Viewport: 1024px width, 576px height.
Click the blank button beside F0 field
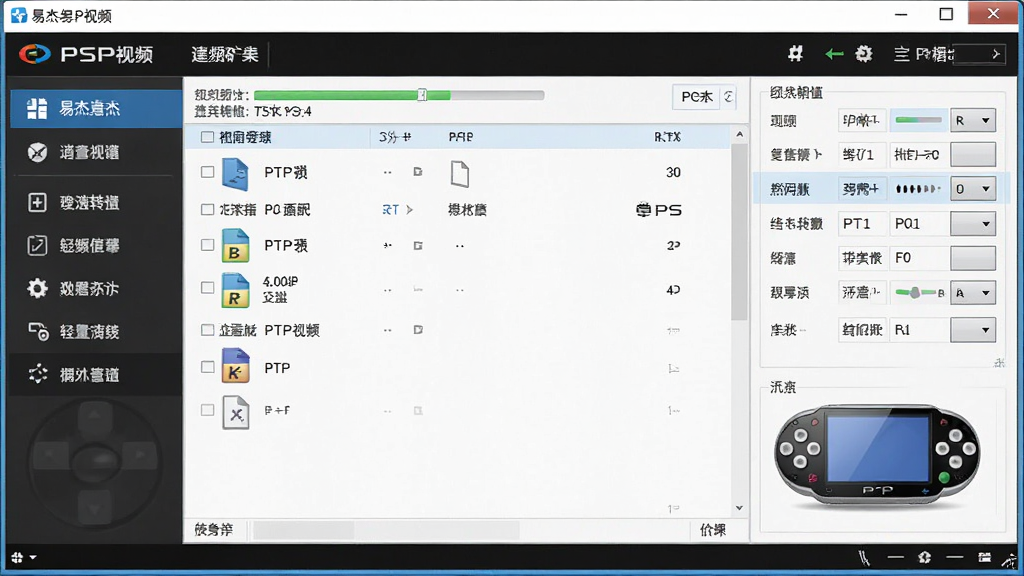click(x=973, y=258)
